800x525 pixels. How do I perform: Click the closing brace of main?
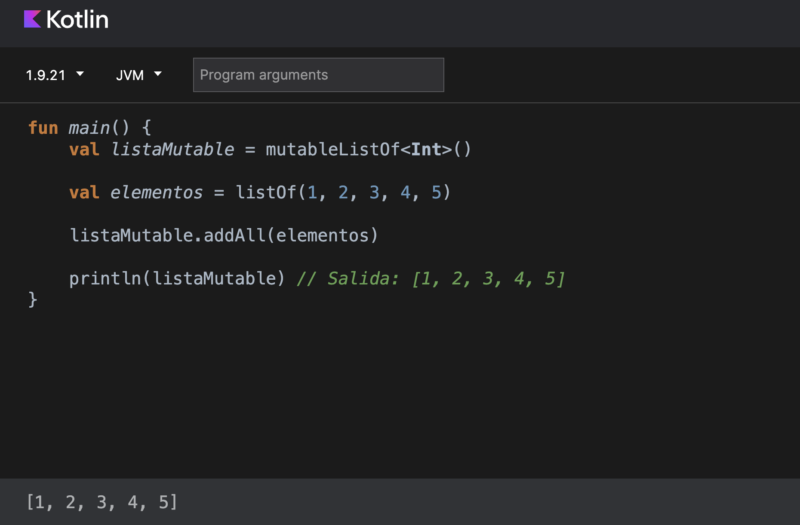[33, 299]
